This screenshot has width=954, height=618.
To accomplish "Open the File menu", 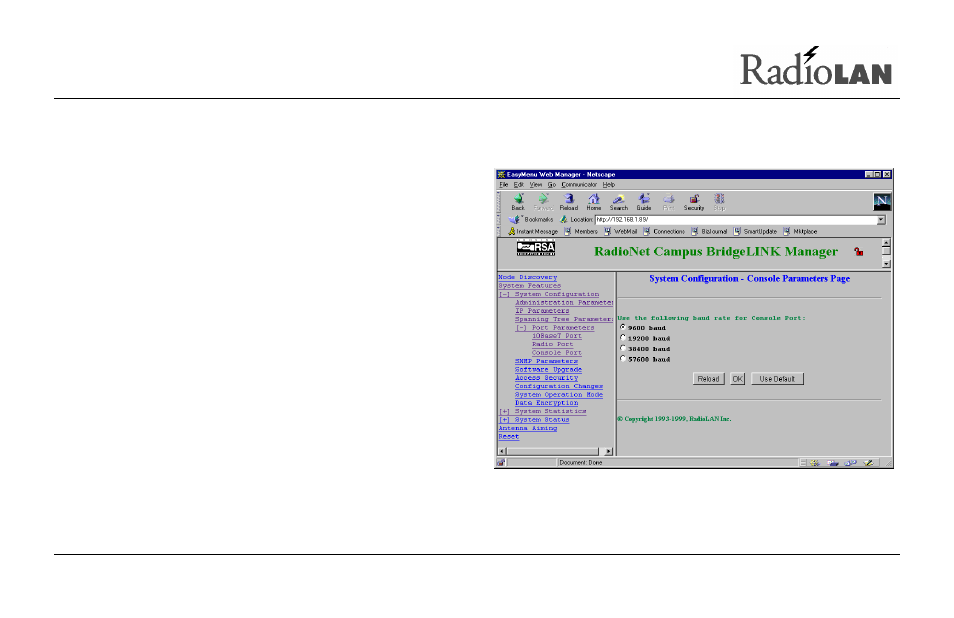I will (x=504, y=185).
